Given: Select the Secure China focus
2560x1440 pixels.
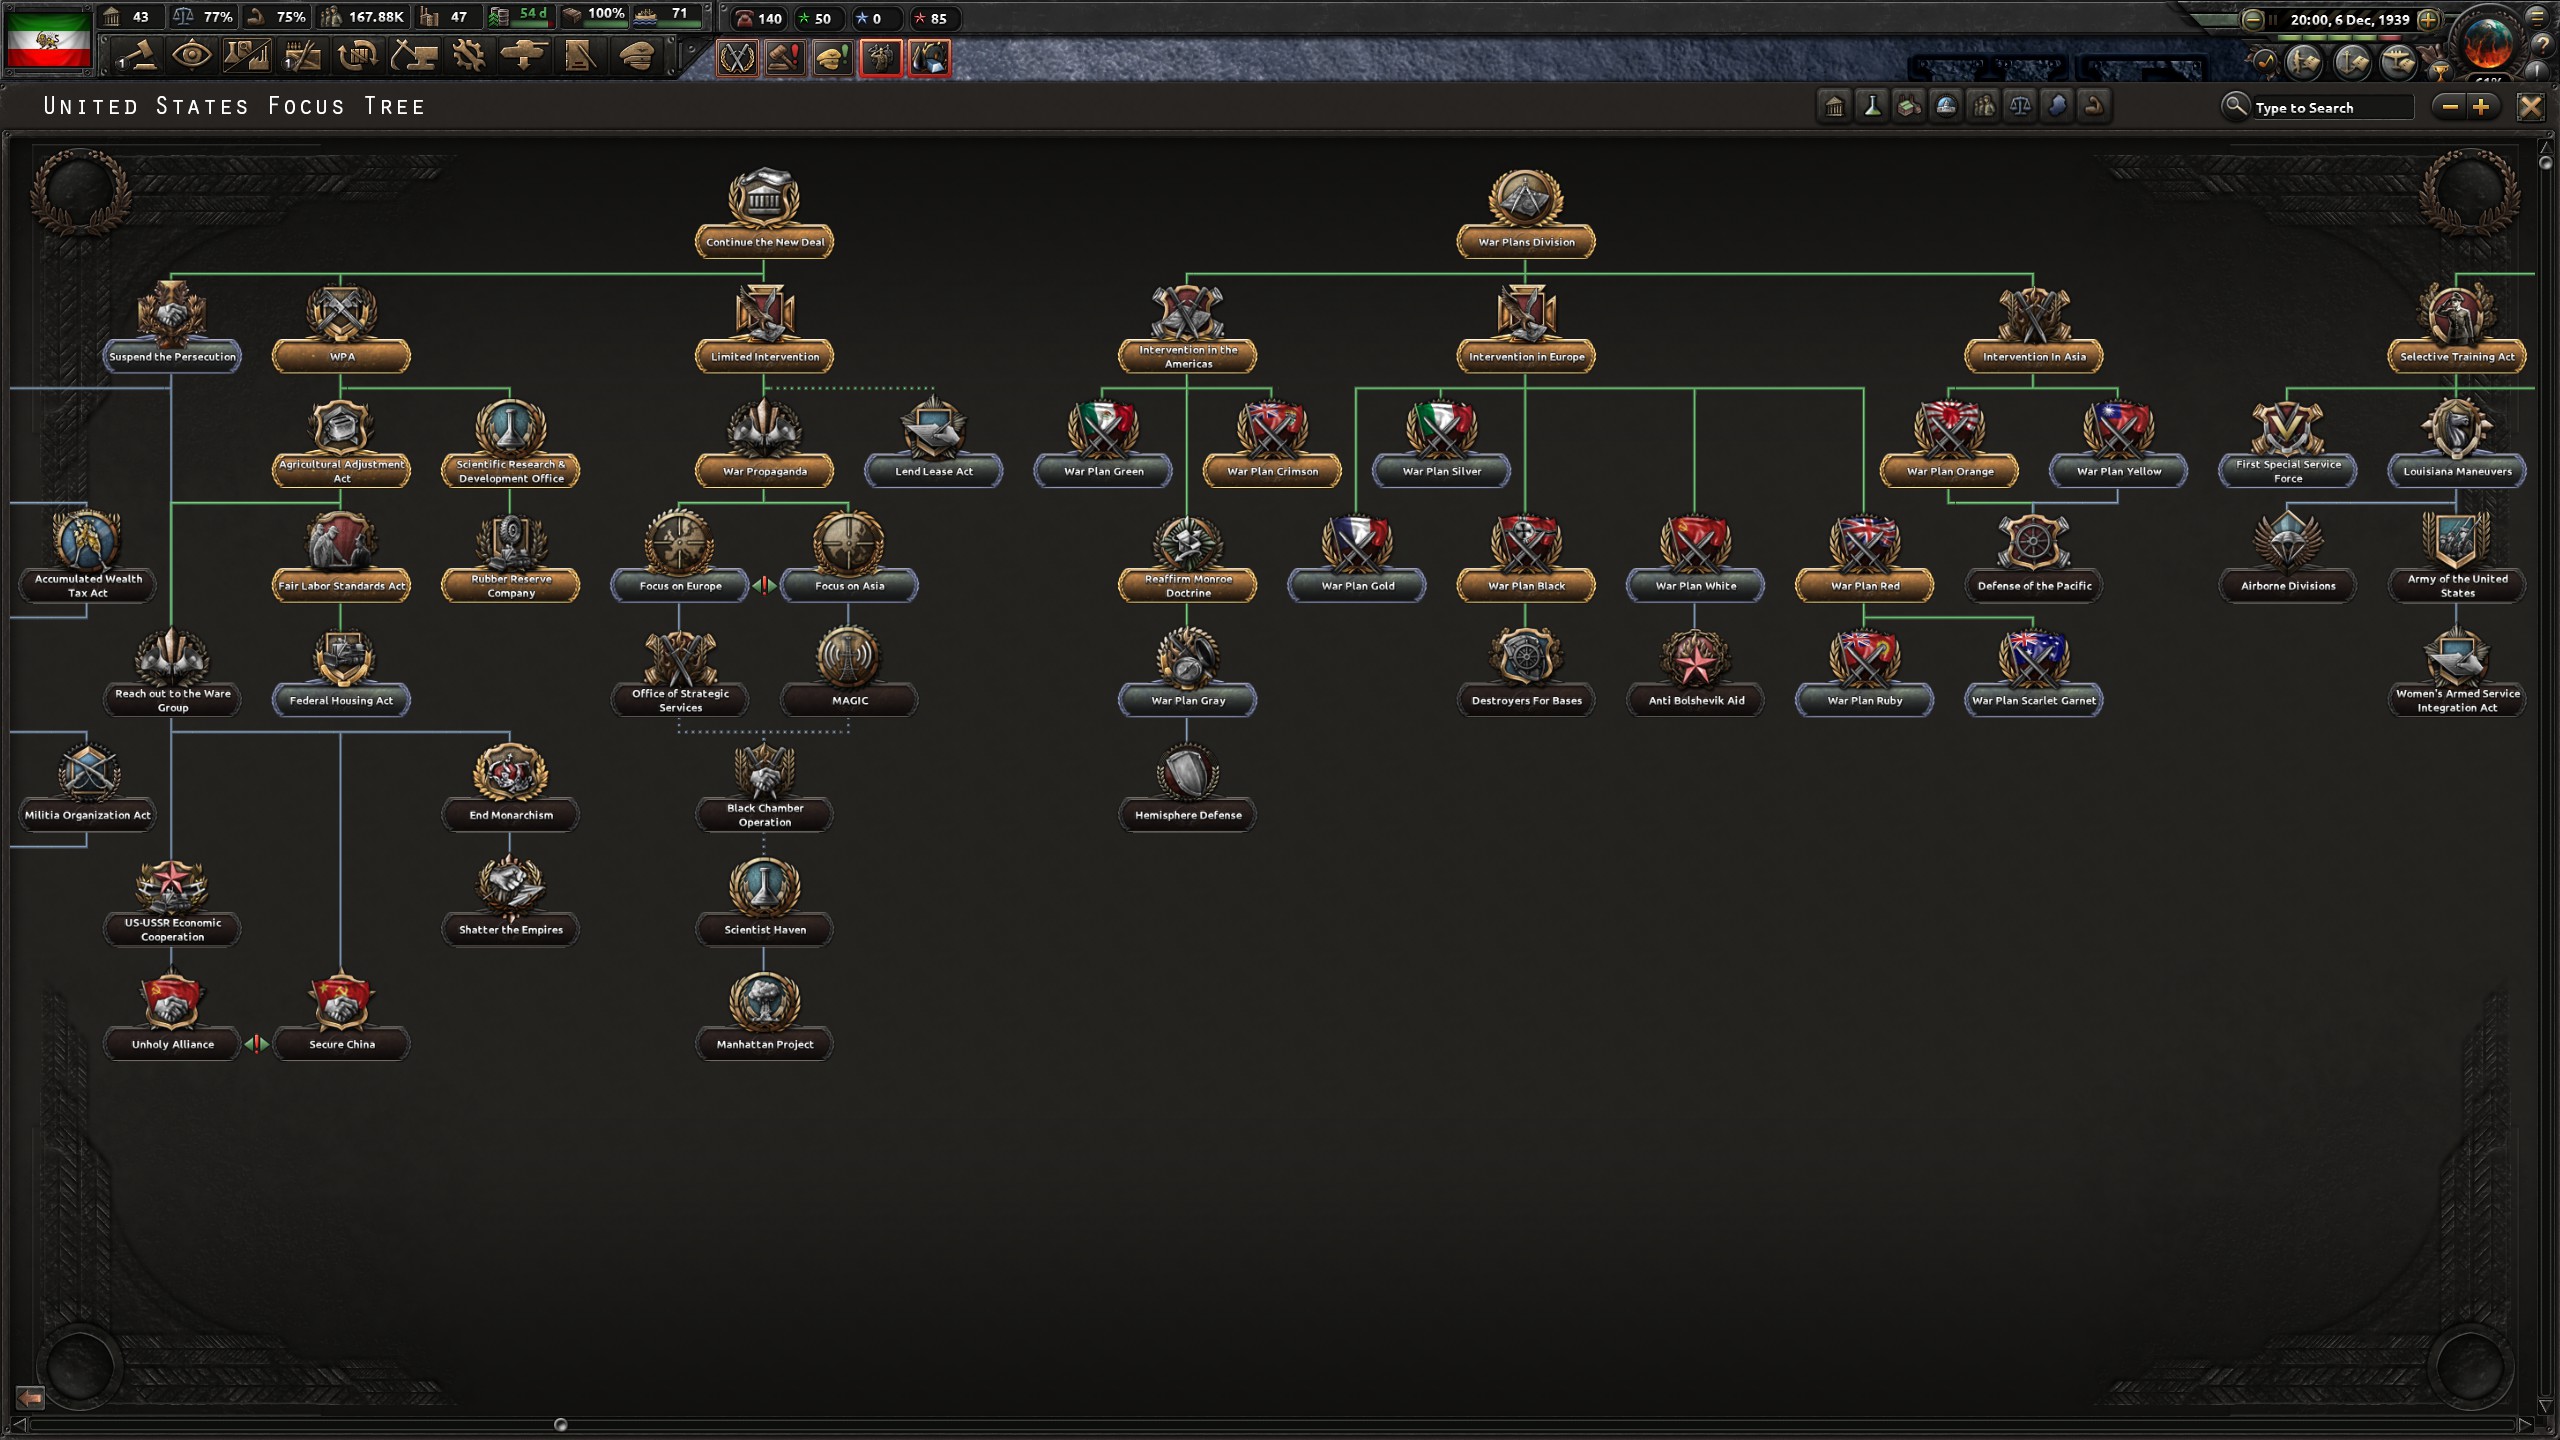Looking at the screenshot, I should click(x=341, y=1015).
